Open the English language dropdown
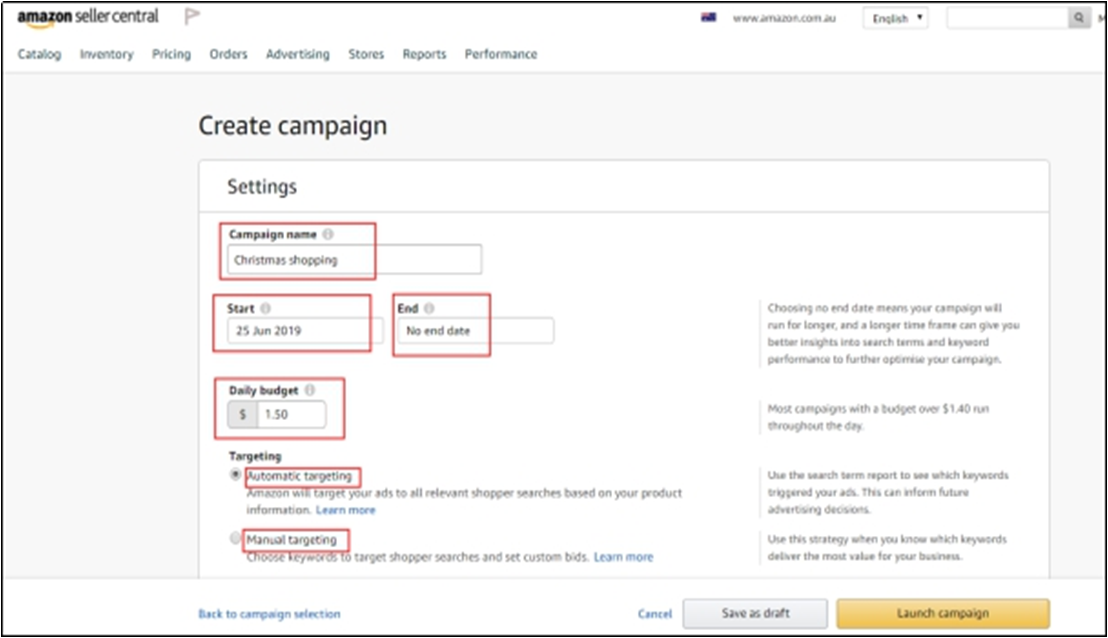 coord(895,18)
